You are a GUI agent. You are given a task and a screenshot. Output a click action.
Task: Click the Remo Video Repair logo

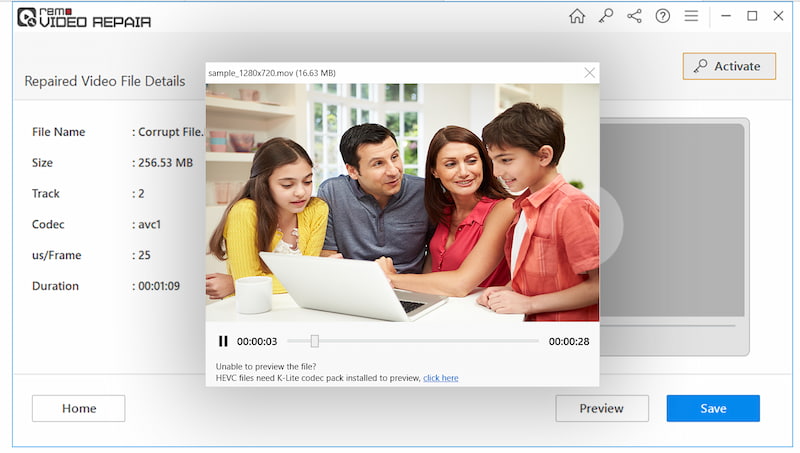click(x=84, y=17)
